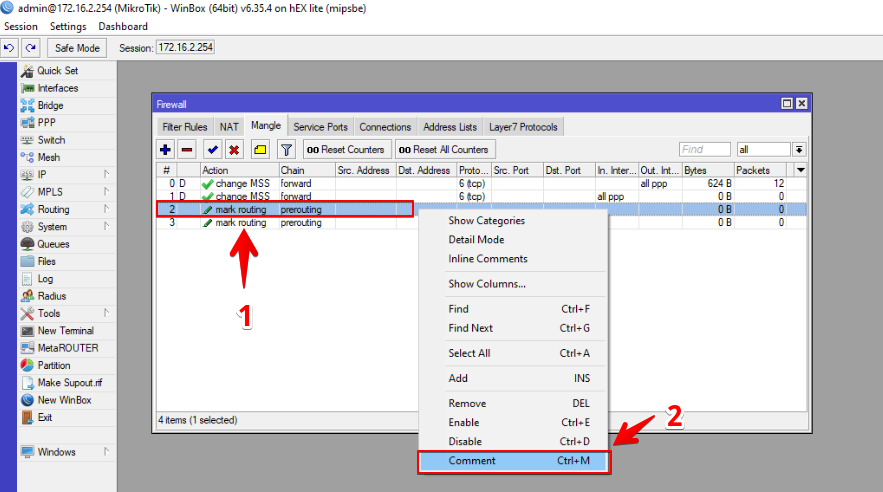This screenshot has width=883, height=492.
Task: Open Radius in the sidebar
Action: (52, 296)
